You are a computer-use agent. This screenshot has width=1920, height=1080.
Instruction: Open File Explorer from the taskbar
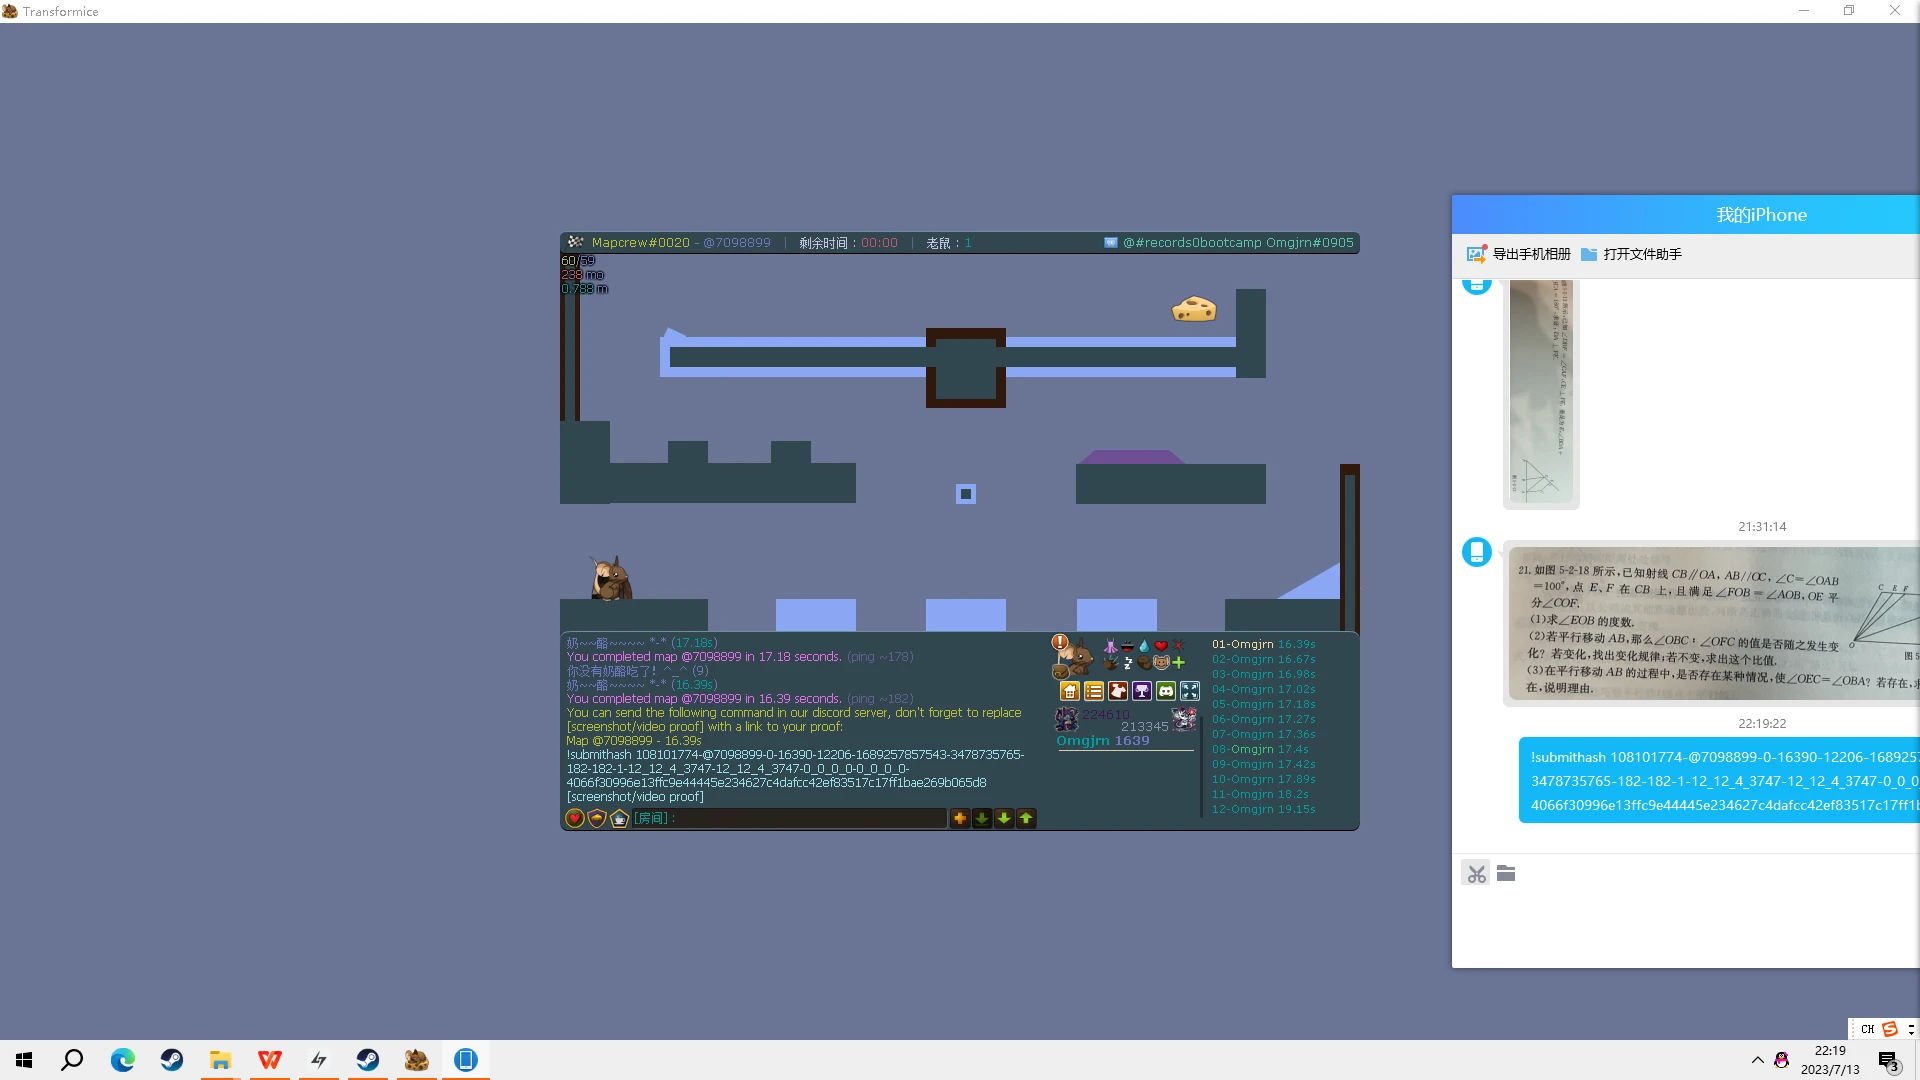coord(220,1060)
